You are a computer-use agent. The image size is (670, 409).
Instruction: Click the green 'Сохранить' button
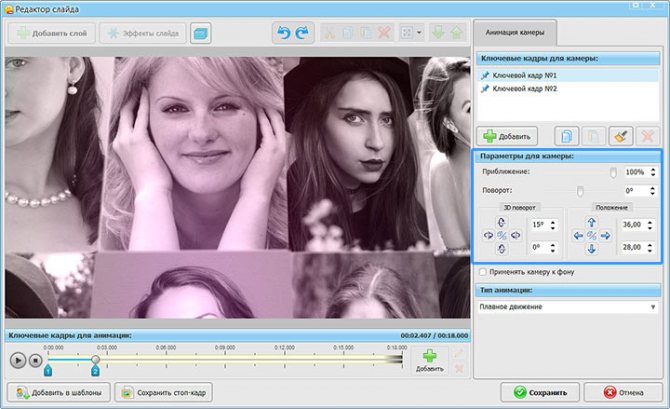point(541,393)
